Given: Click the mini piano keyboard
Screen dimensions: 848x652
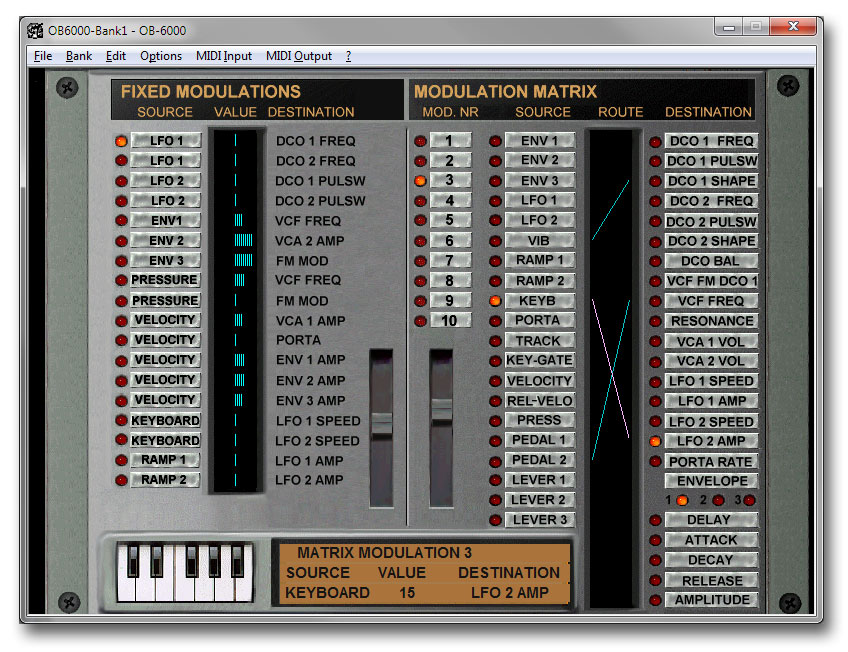Looking at the screenshot, I should (x=184, y=572).
